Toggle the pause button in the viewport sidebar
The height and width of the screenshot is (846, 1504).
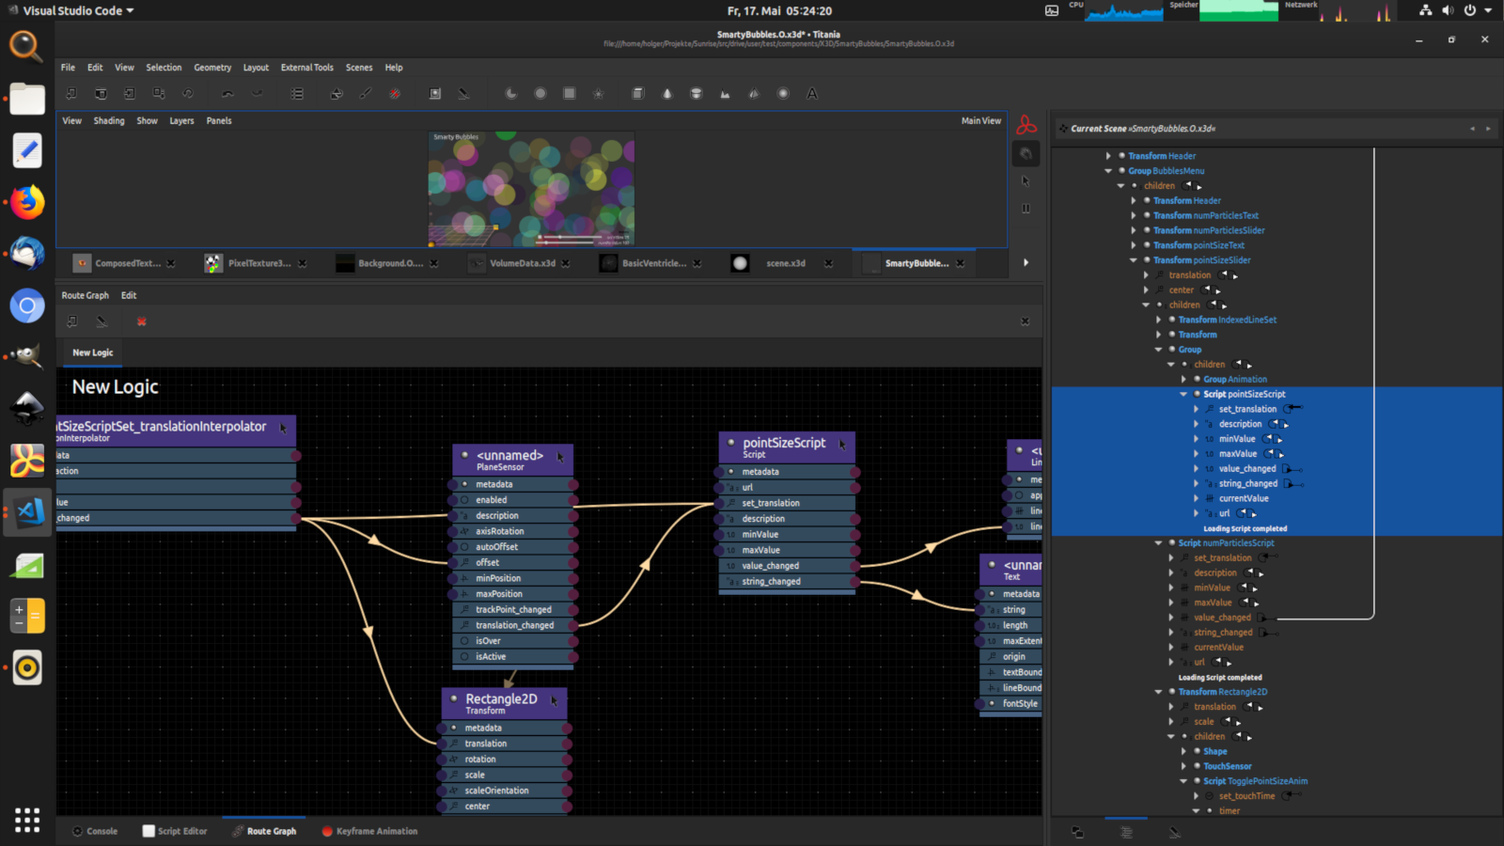1024,208
